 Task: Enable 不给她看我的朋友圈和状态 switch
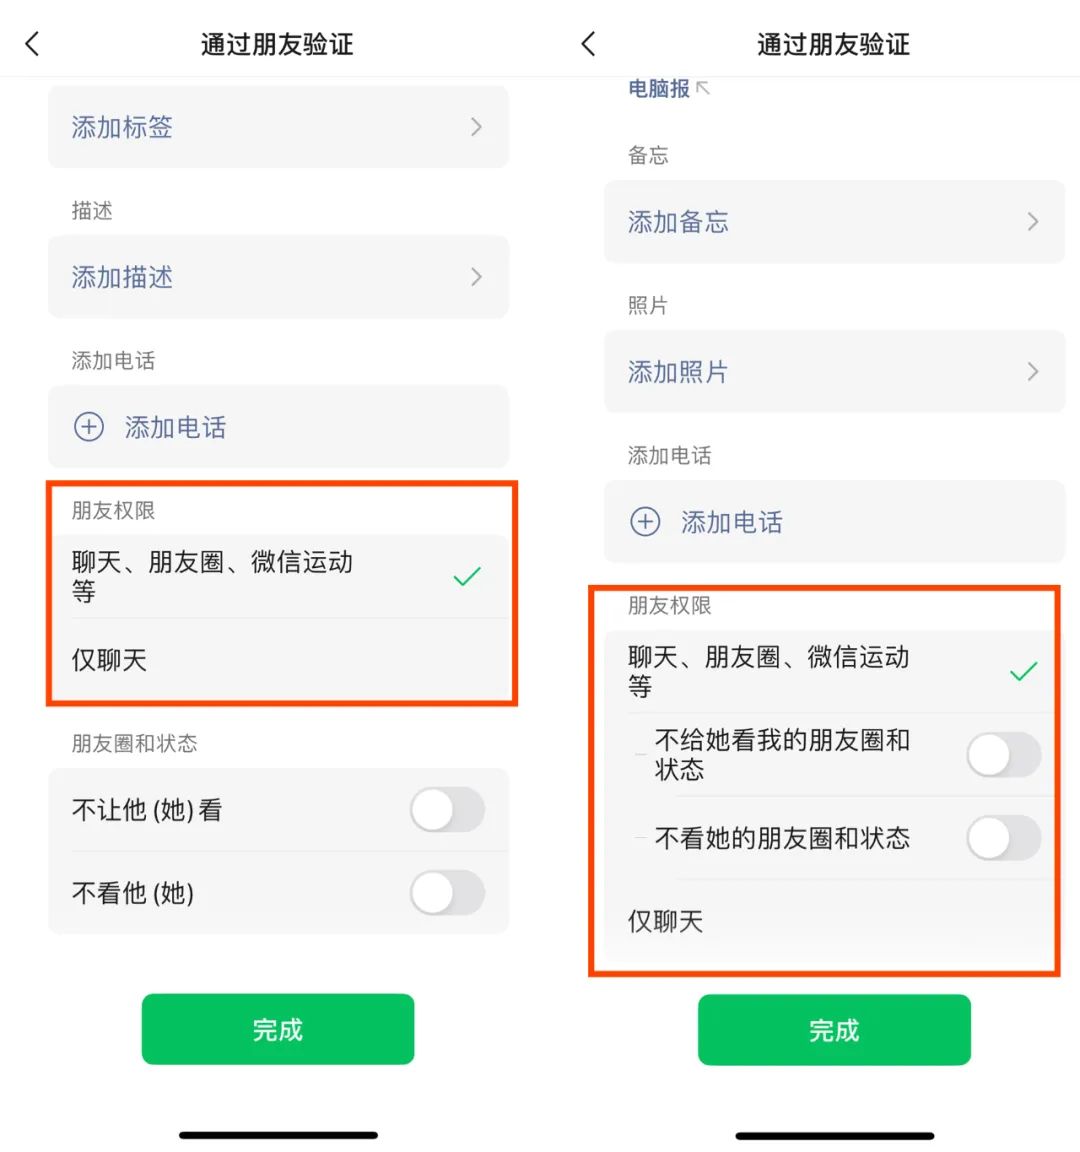1004,755
